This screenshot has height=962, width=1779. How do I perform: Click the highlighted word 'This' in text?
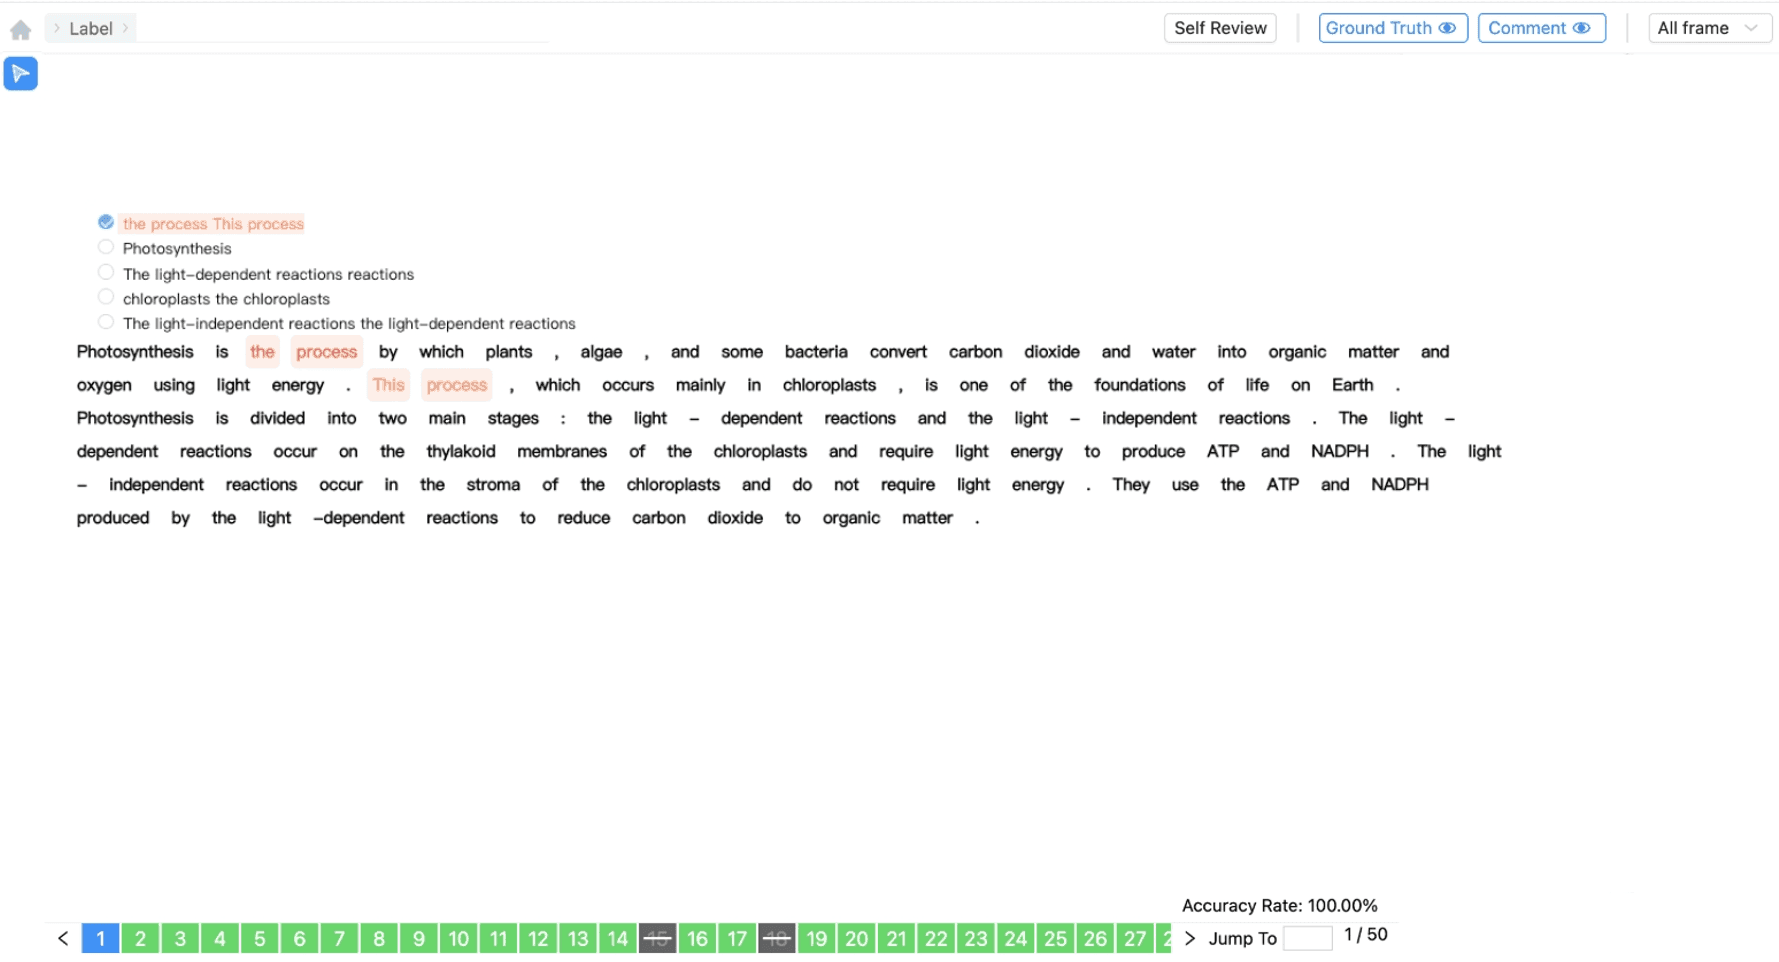tap(388, 385)
